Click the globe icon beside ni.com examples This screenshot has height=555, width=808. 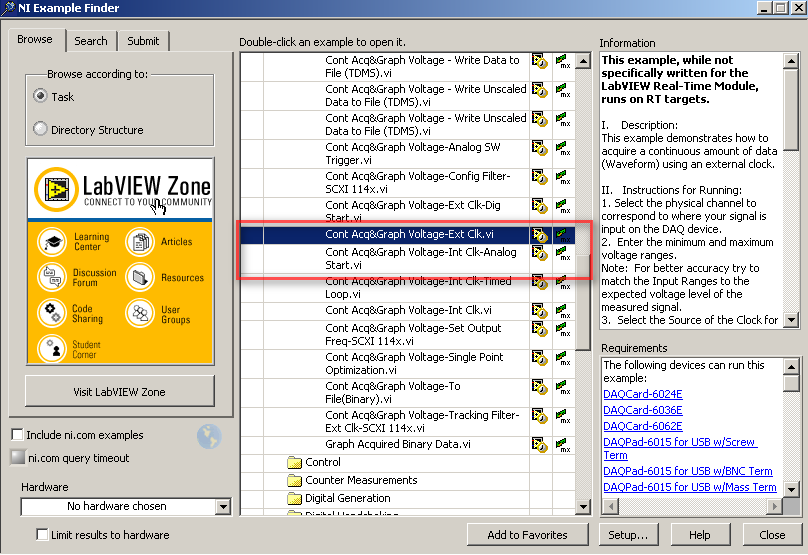tap(209, 436)
